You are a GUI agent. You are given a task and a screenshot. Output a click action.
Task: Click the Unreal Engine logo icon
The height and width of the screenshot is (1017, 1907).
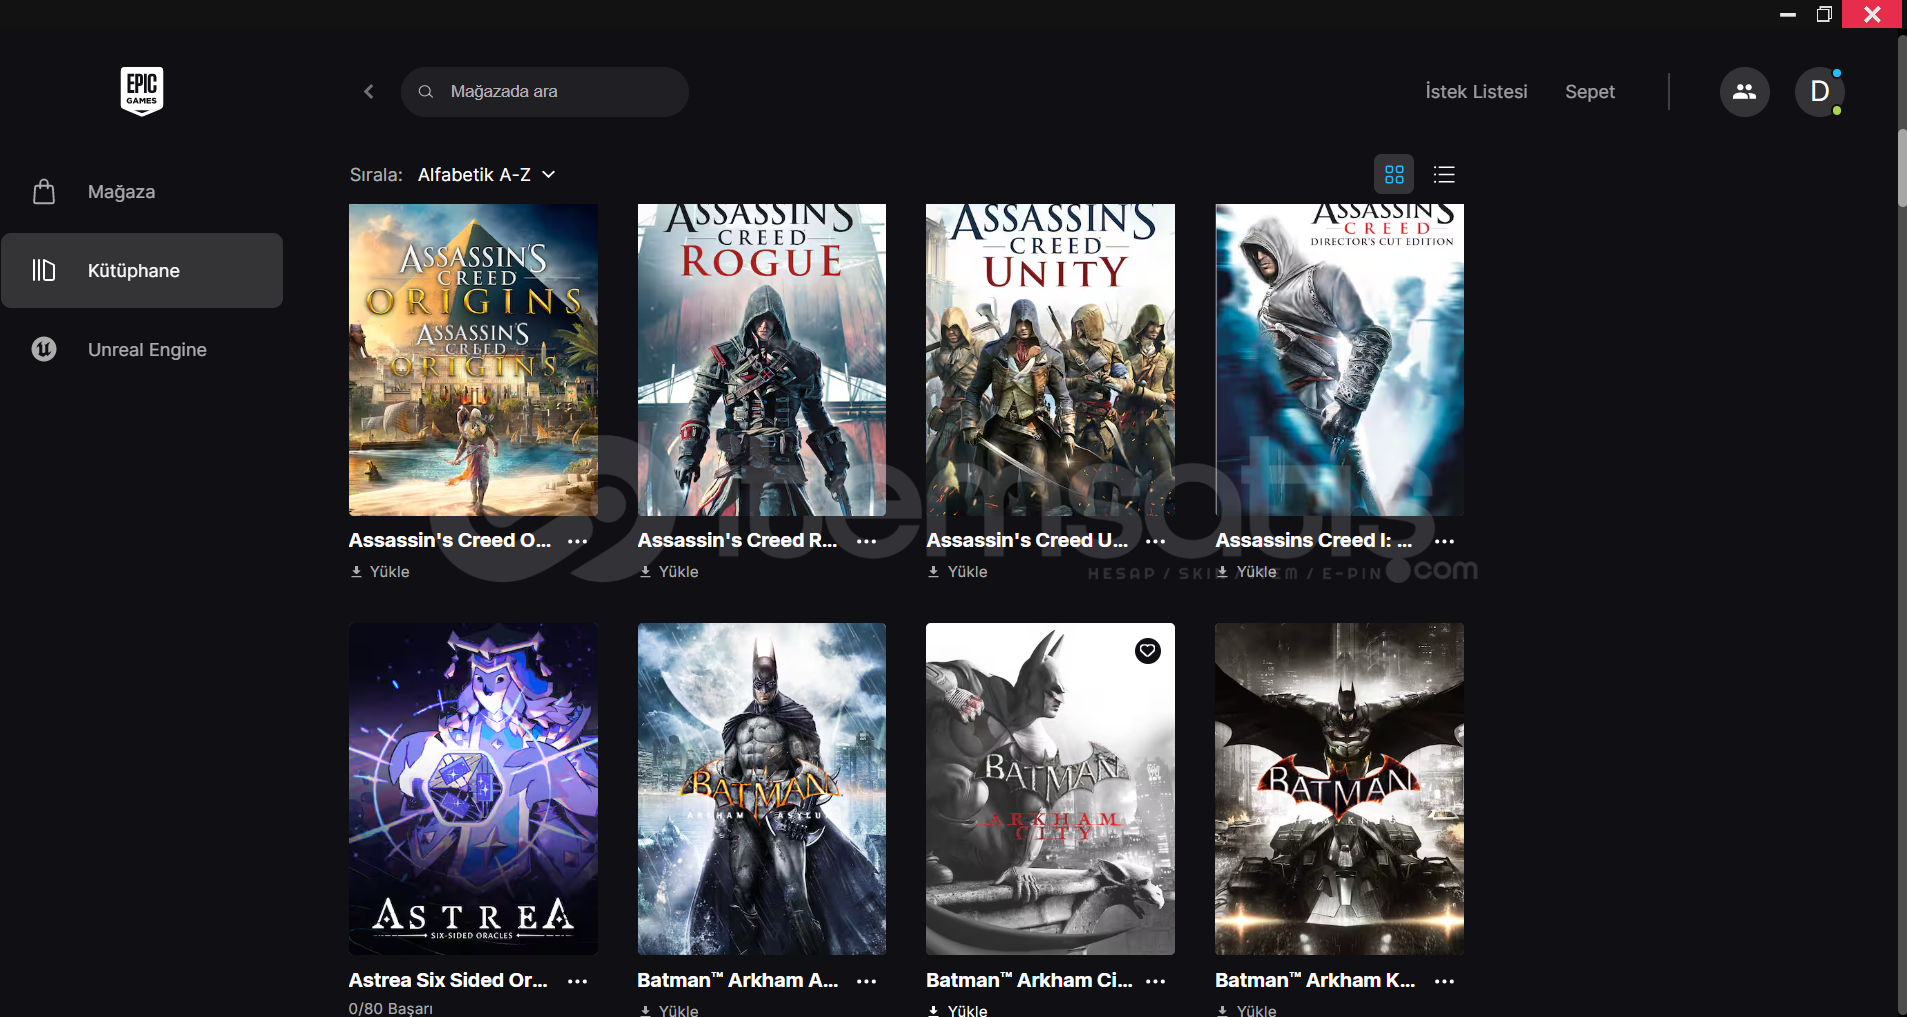[x=44, y=350]
